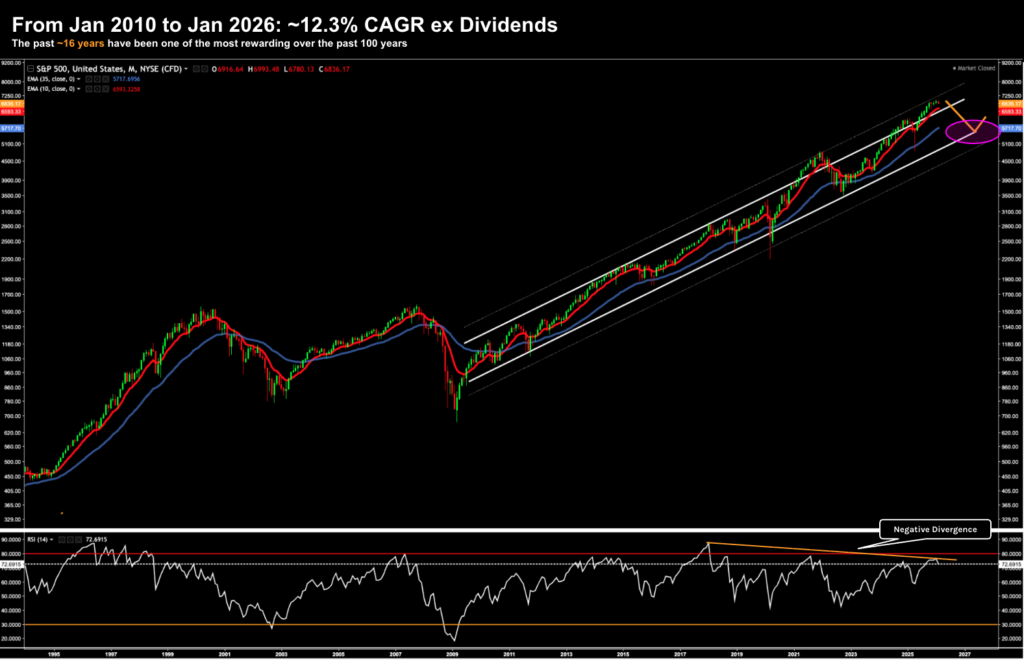The width and height of the screenshot is (1024, 660).
Task: Click the blue 5717.70 EMA price label
Action: point(1010,129)
